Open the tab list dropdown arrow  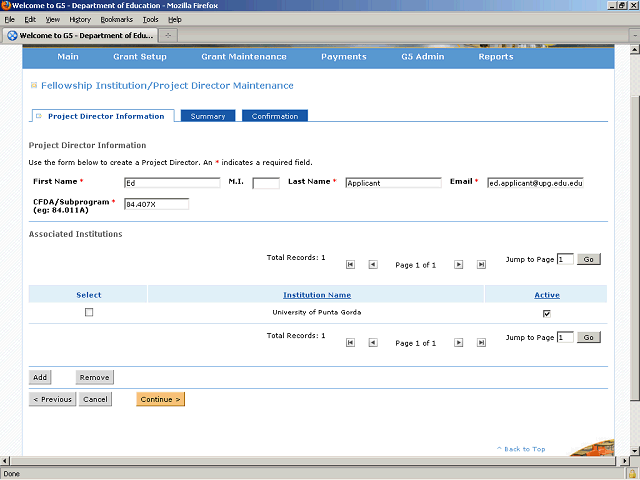pyautogui.click(x=635, y=36)
